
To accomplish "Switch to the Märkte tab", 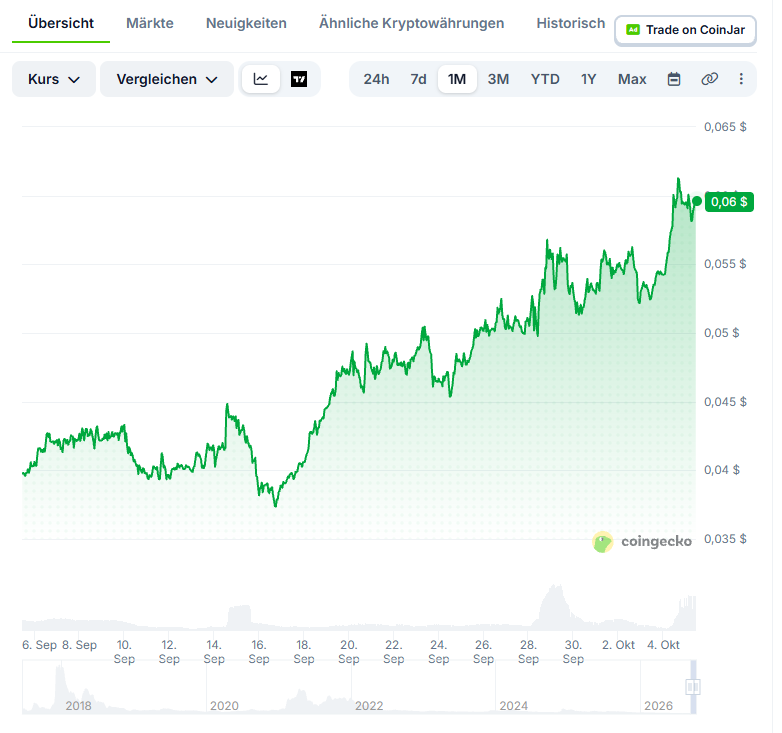I will tap(150, 23).
